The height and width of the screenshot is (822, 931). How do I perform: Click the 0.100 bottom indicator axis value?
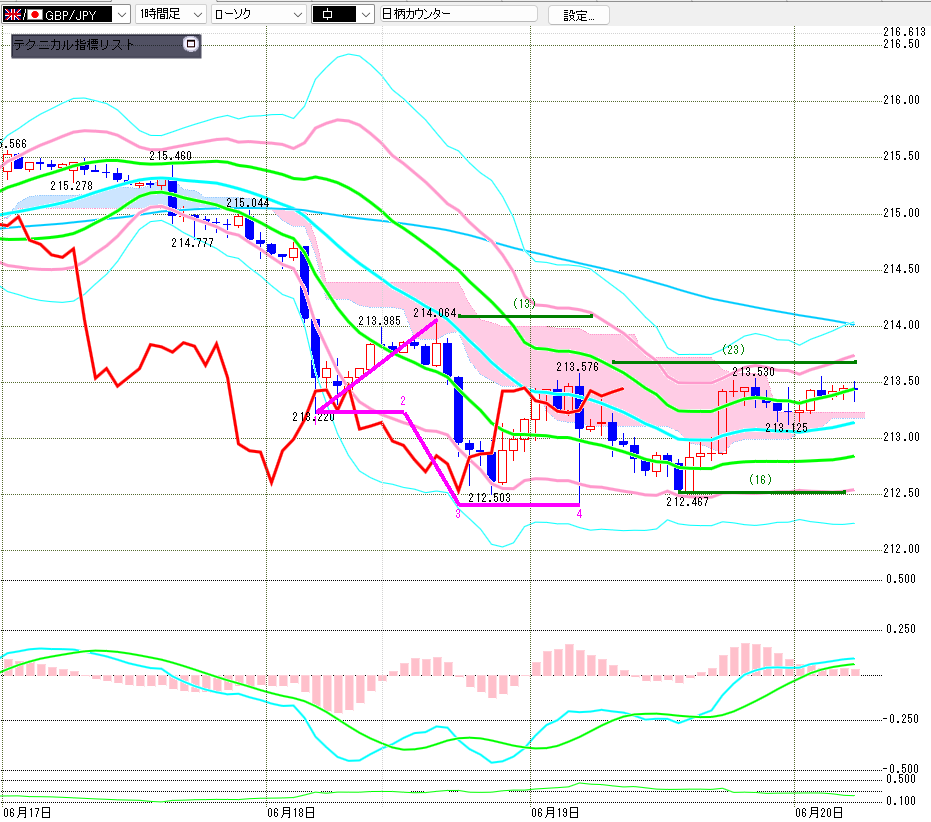901,801
